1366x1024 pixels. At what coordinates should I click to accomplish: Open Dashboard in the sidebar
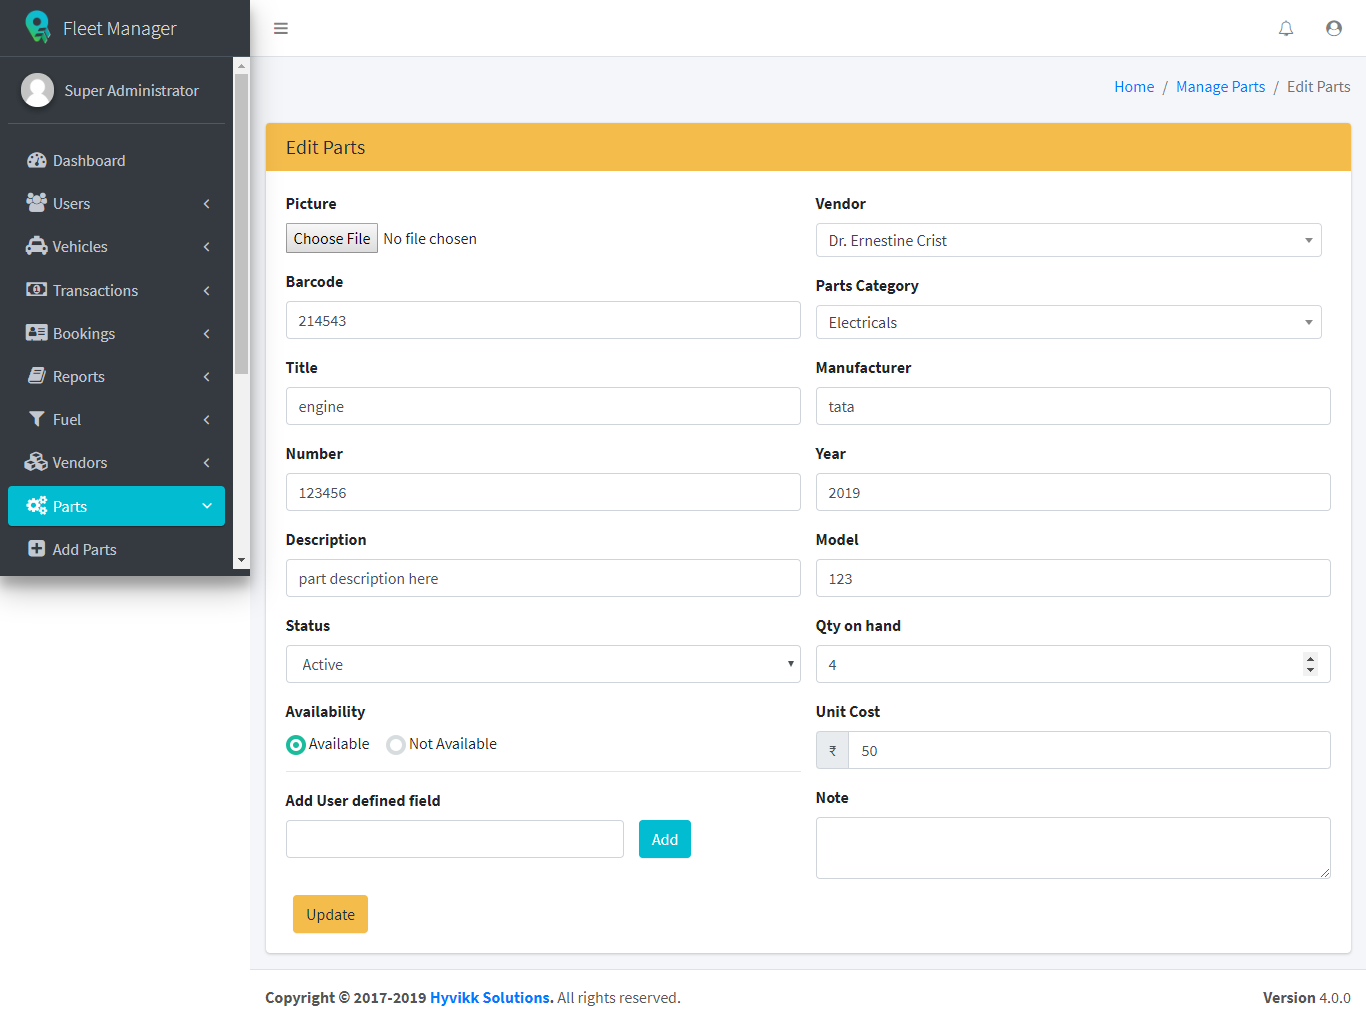click(x=116, y=160)
